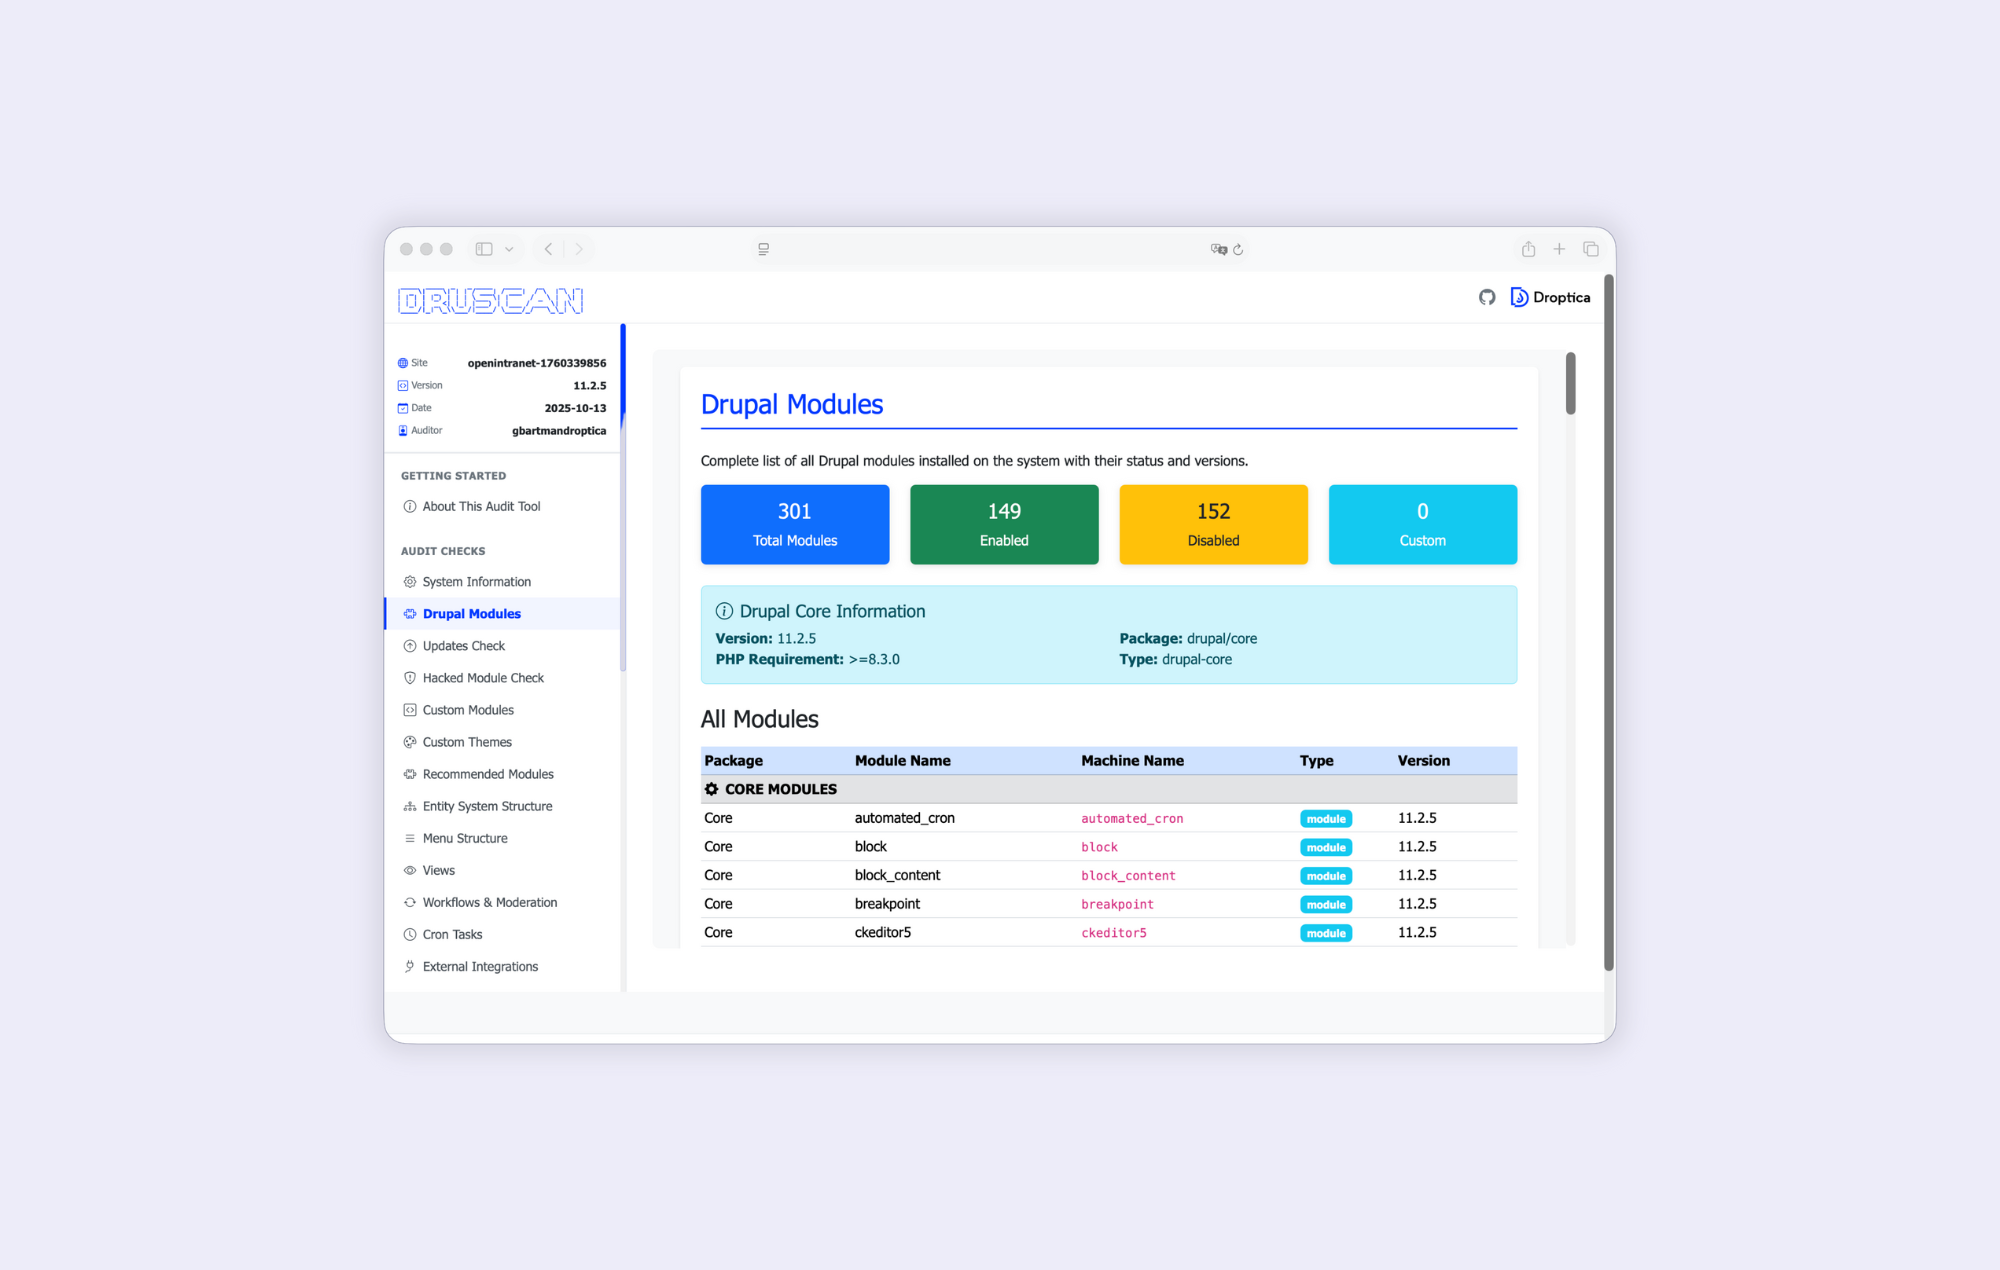Open About This Audit Tool
Image resolution: width=2000 pixels, height=1270 pixels.
pos(481,507)
